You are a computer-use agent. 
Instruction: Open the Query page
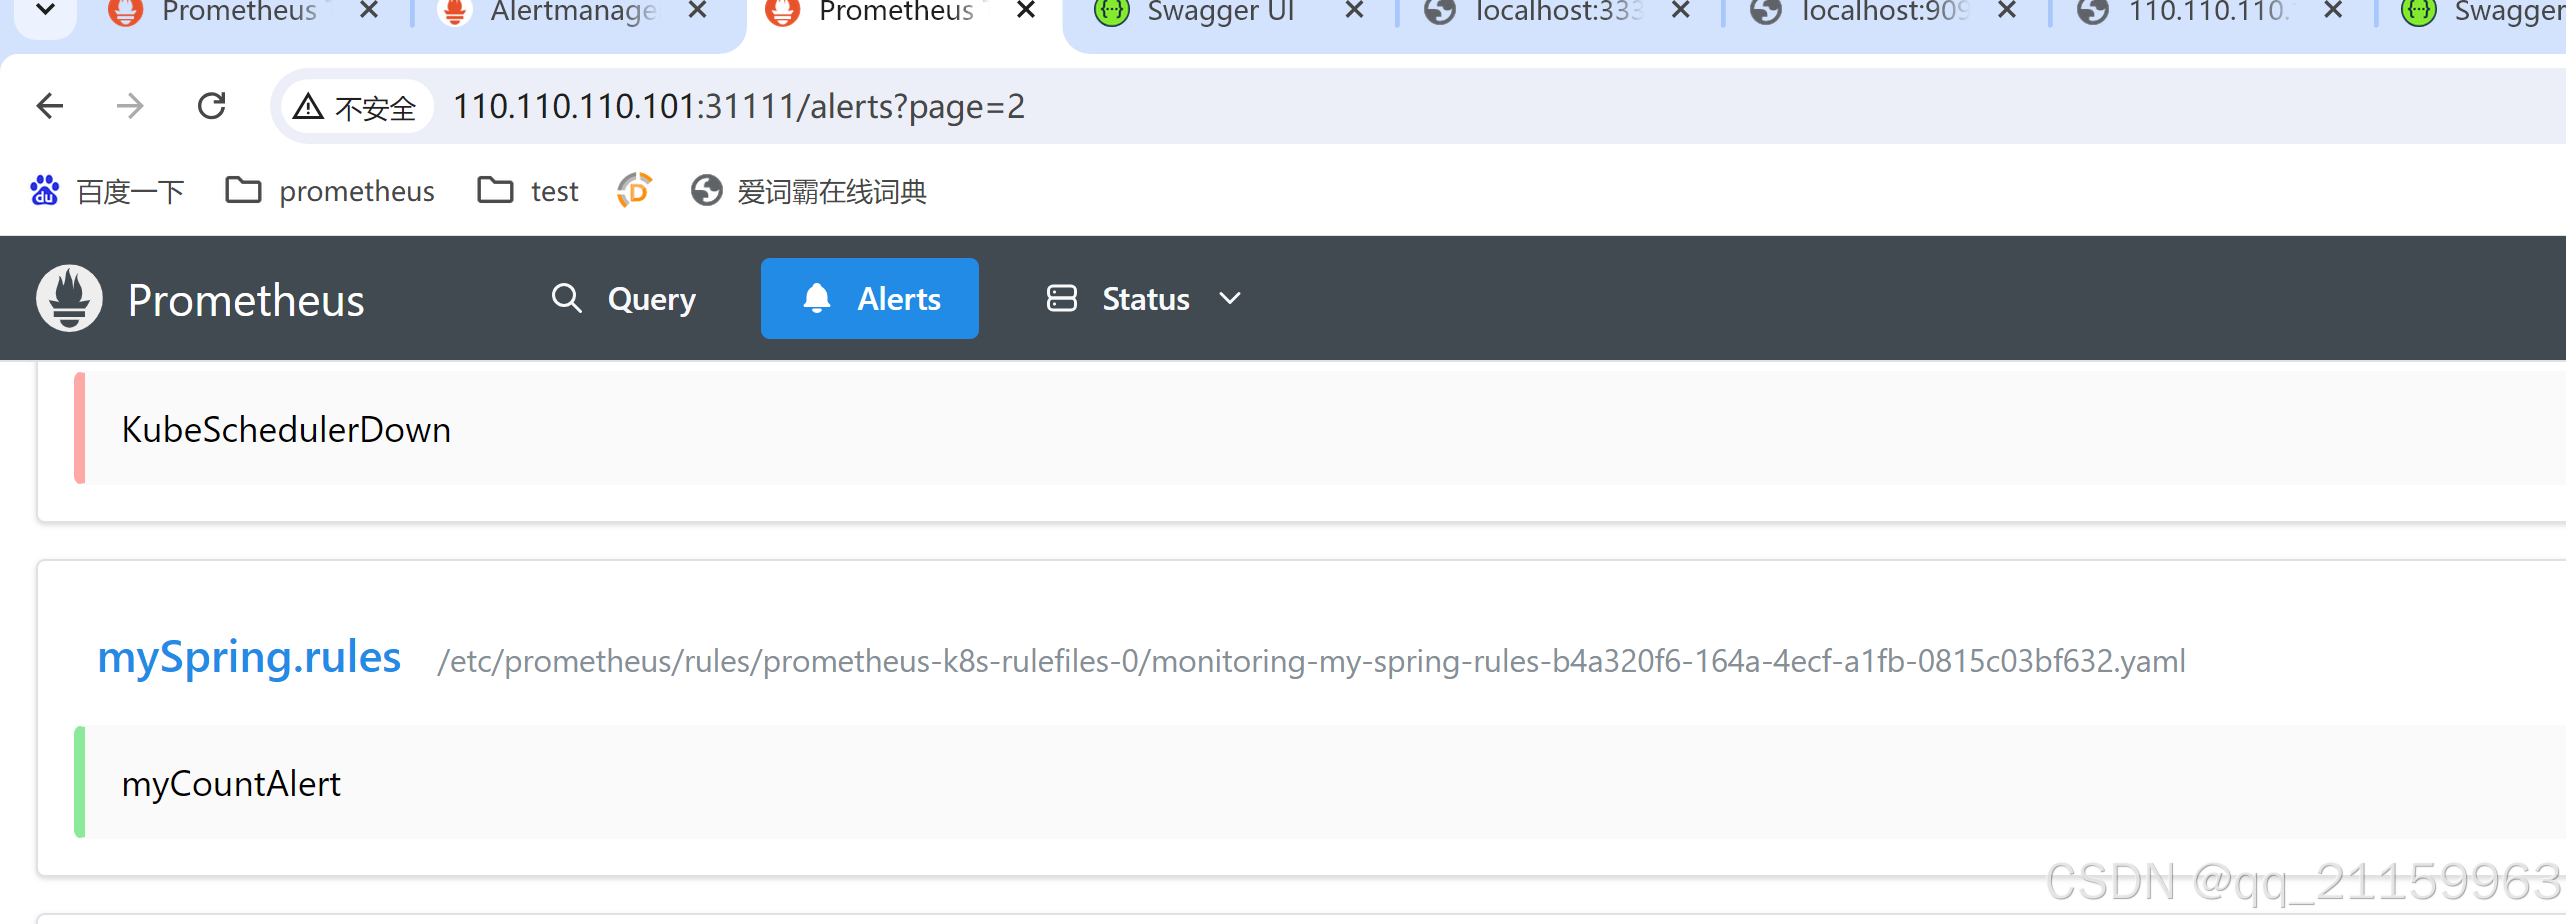[624, 298]
